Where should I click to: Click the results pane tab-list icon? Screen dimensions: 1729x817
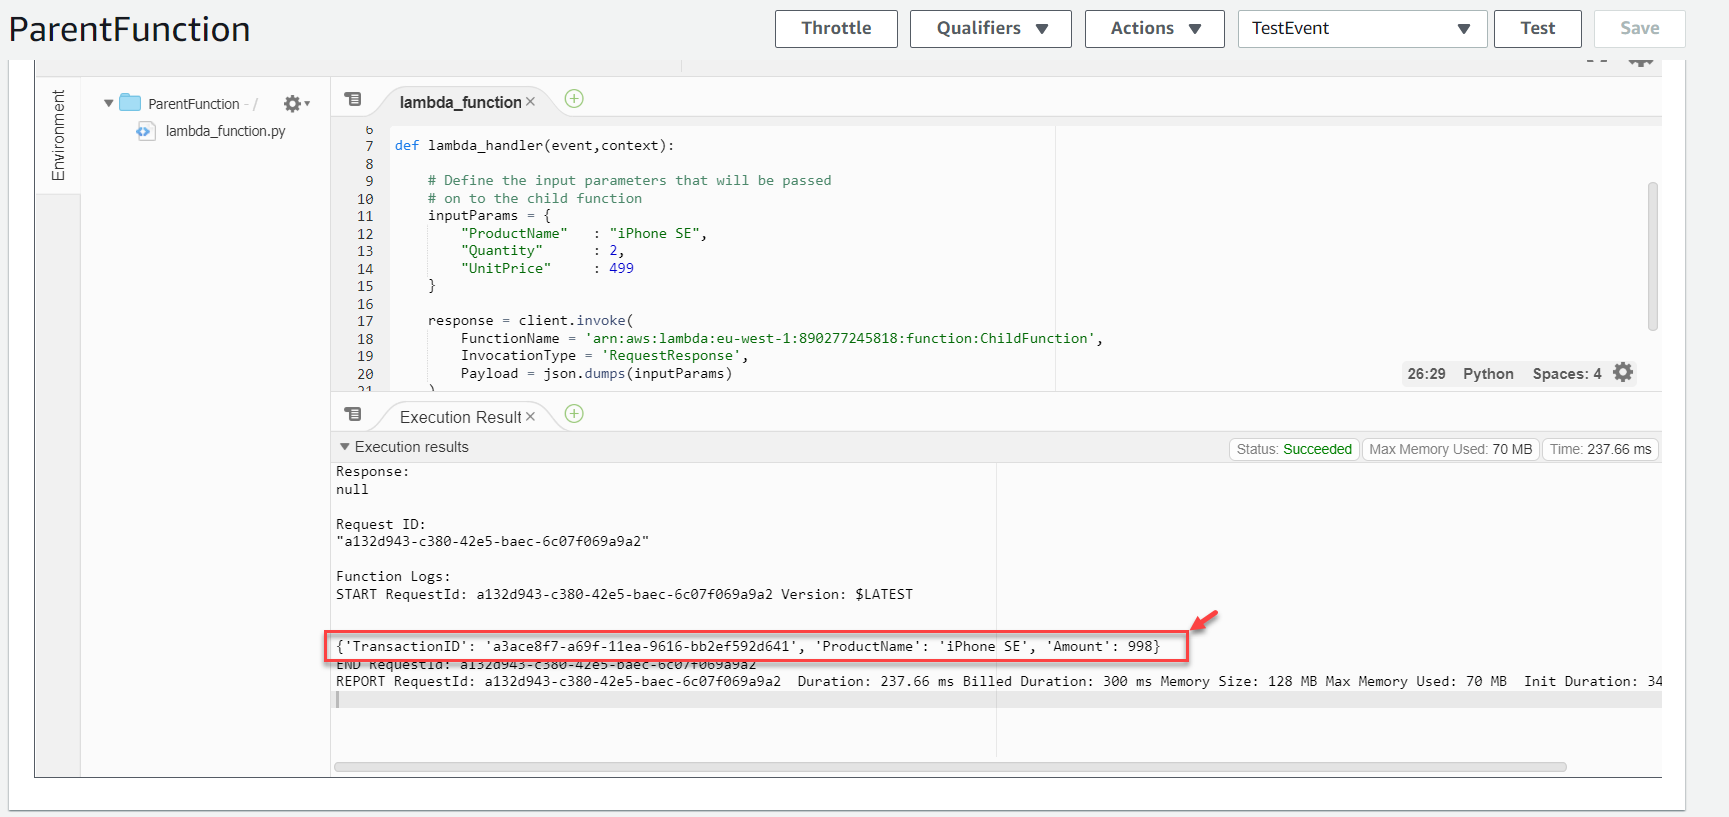(x=353, y=415)
